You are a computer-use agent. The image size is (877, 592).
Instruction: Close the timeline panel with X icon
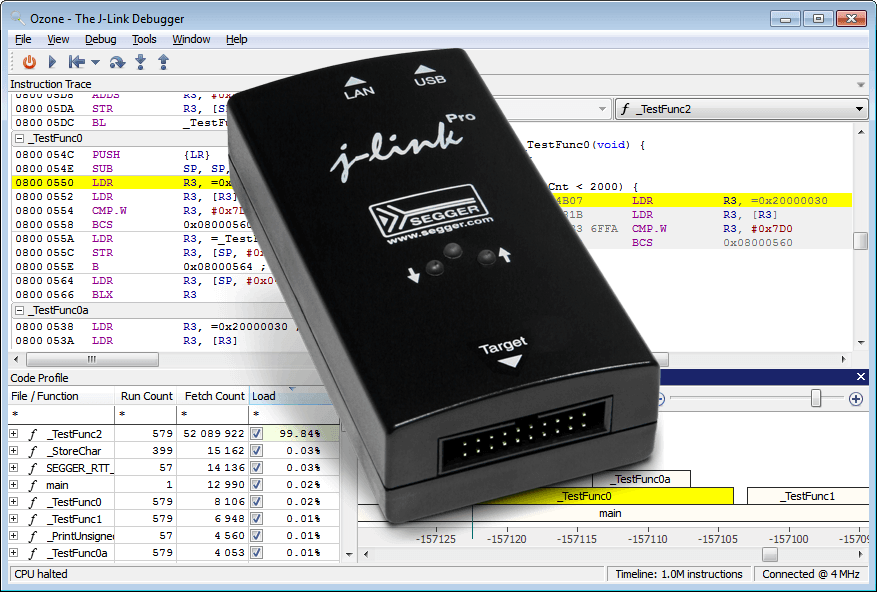(861, 377)
